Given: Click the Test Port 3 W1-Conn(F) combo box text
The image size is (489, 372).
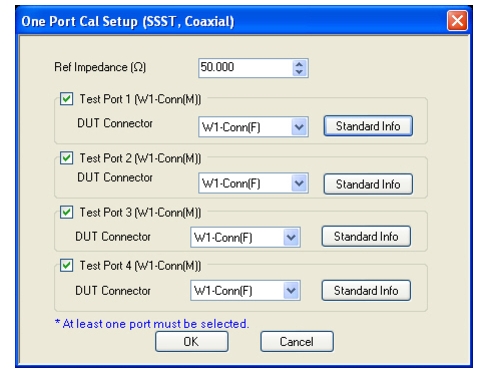Looking at the screenshot, I should coord(223,237).
